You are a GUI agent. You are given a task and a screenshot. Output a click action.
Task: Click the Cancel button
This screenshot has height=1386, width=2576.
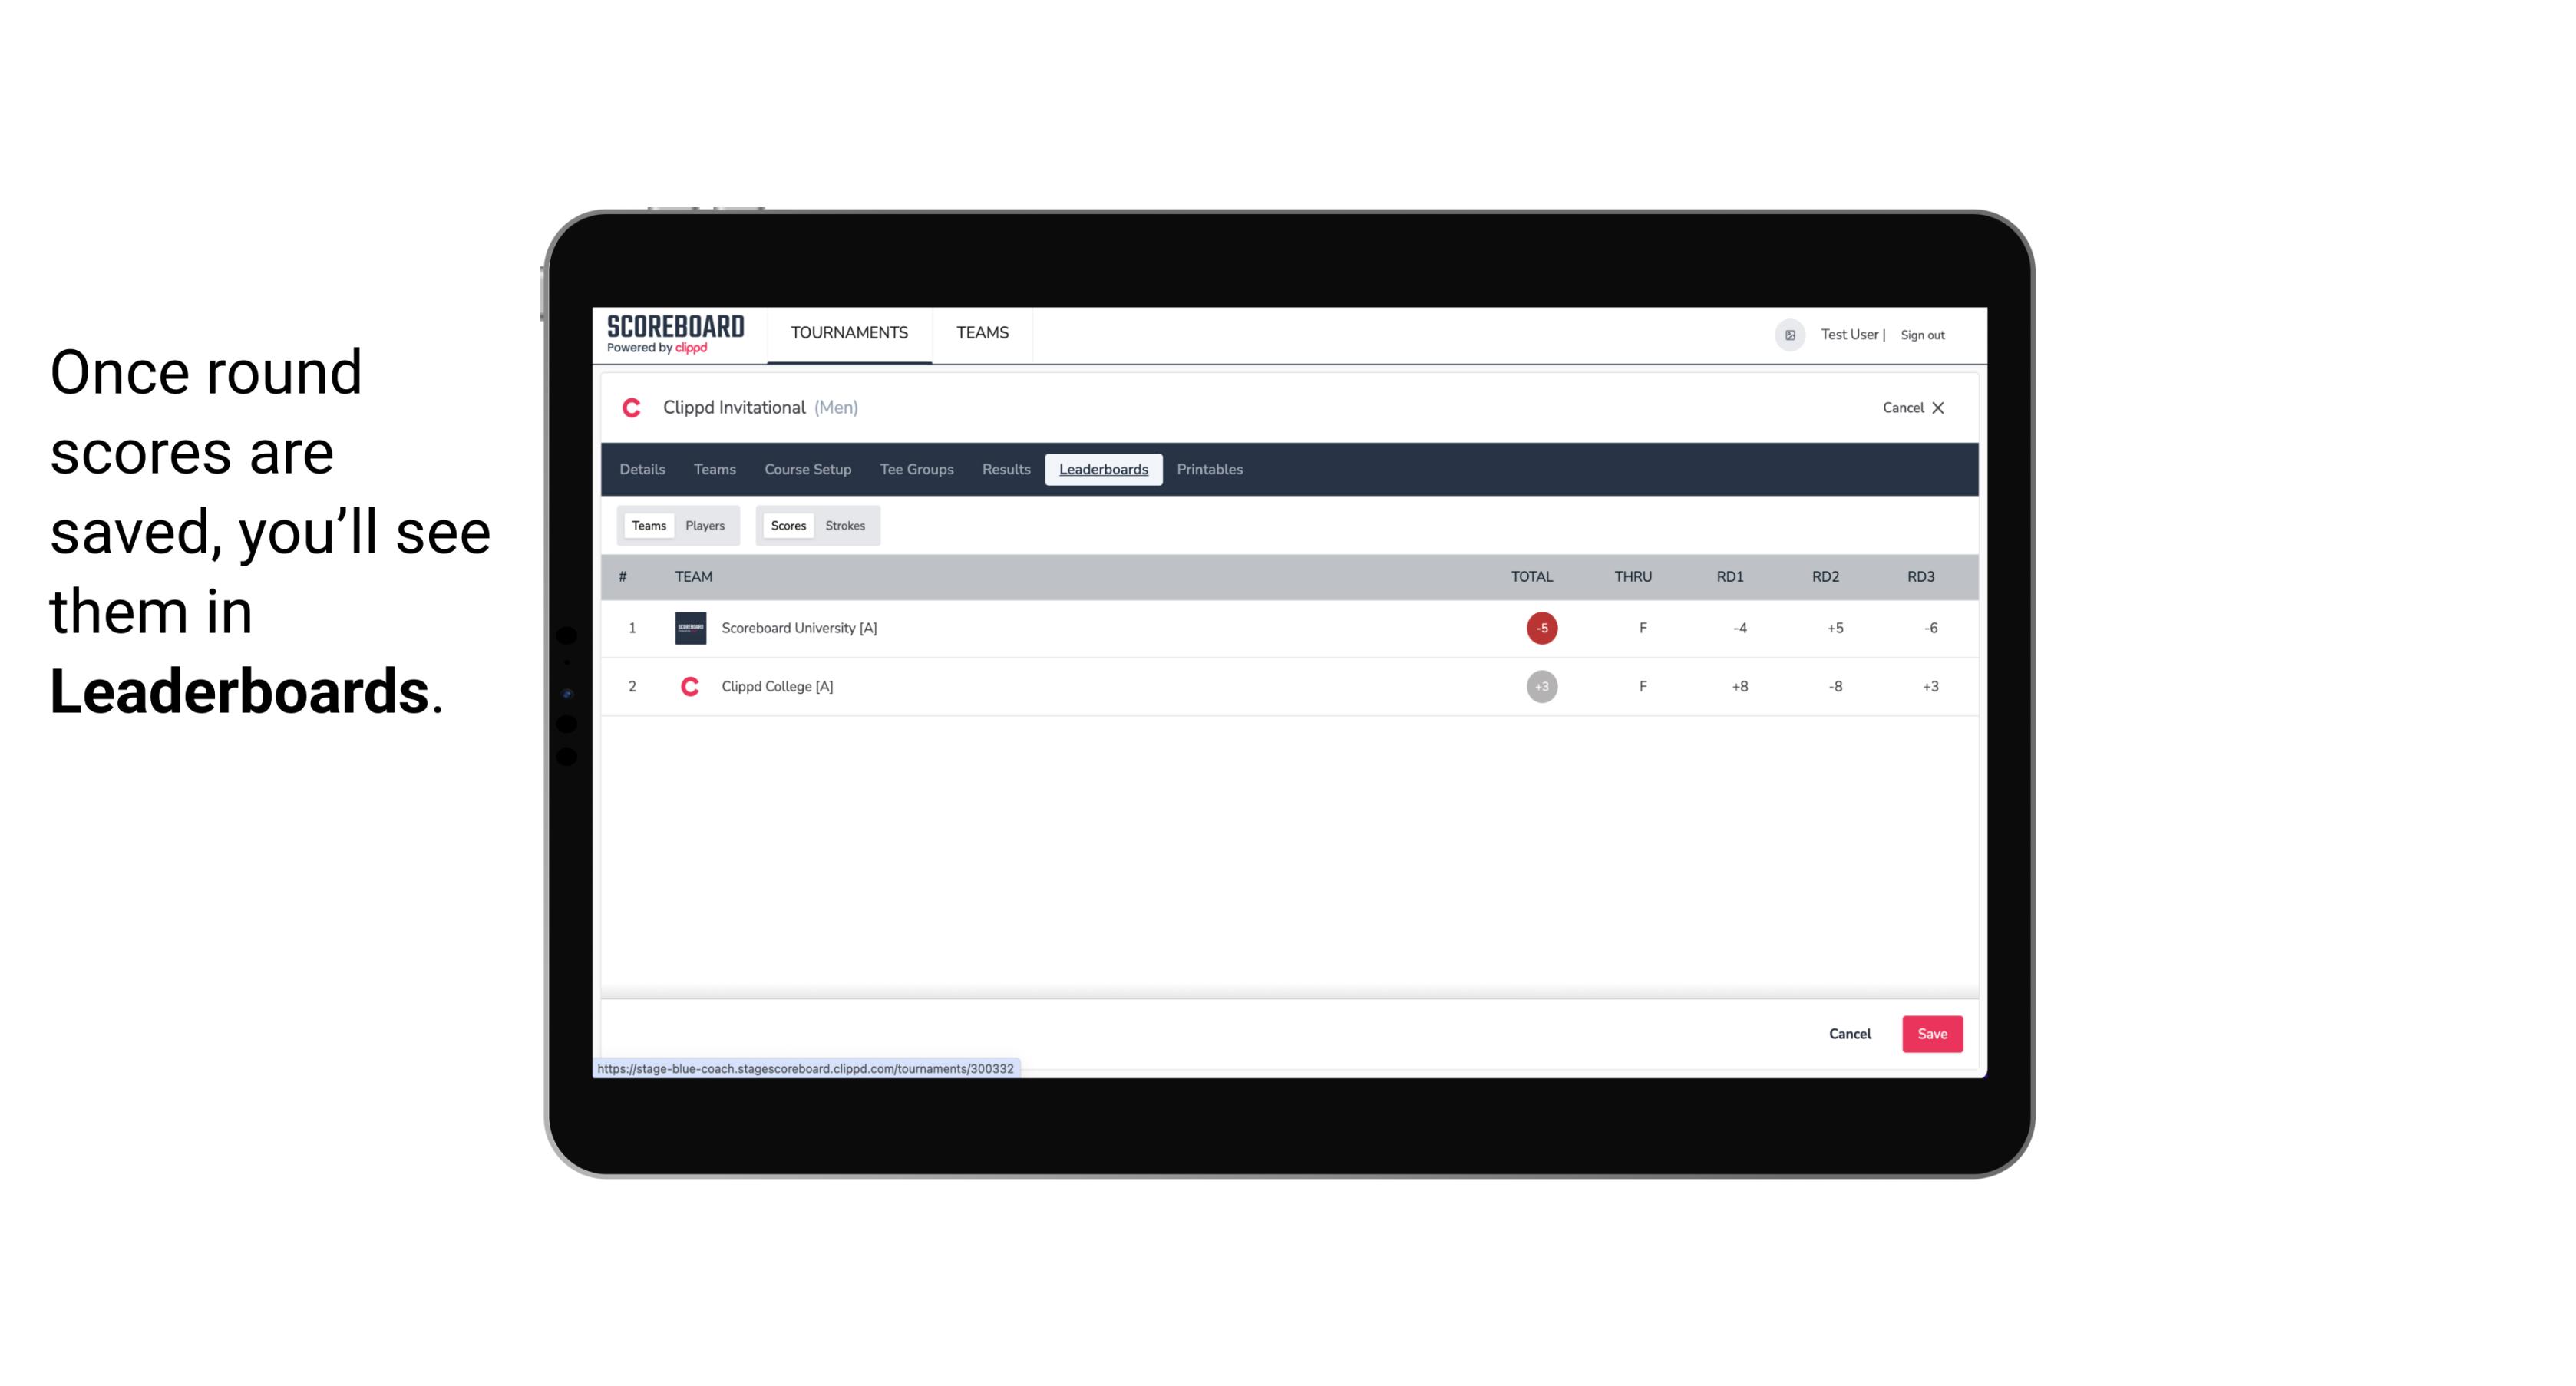(x=1849, y=1033)
